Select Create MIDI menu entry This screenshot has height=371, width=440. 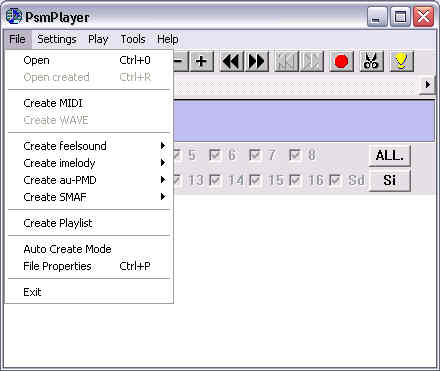coord(89,103)
